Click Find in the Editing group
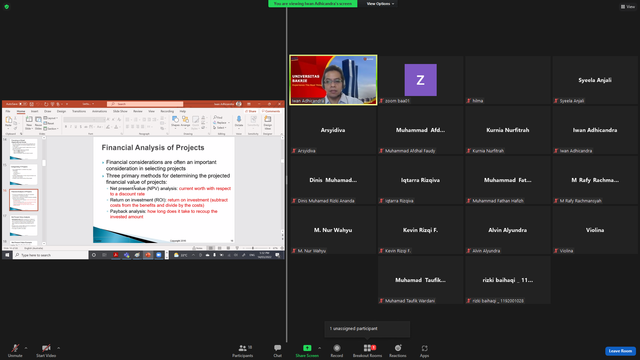 [218, 118]
